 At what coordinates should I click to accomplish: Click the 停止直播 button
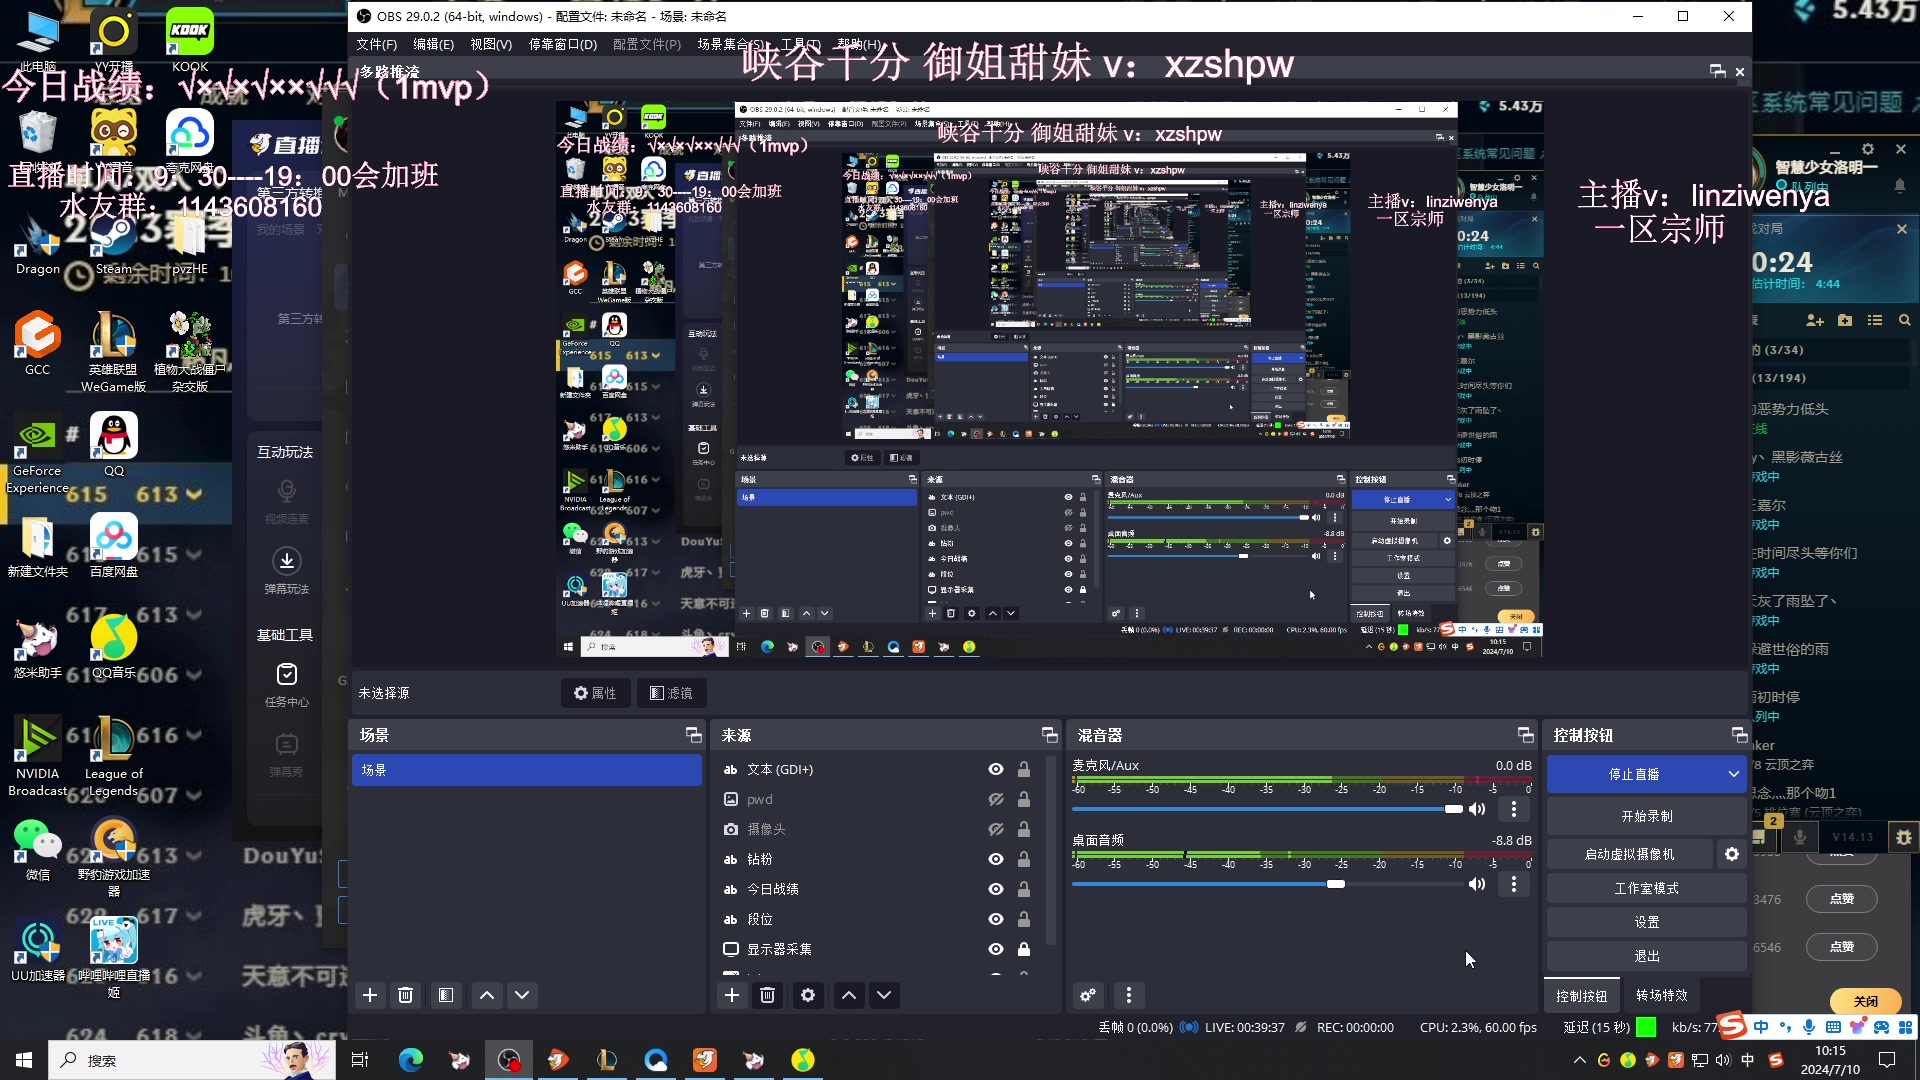click(1634, 774)
